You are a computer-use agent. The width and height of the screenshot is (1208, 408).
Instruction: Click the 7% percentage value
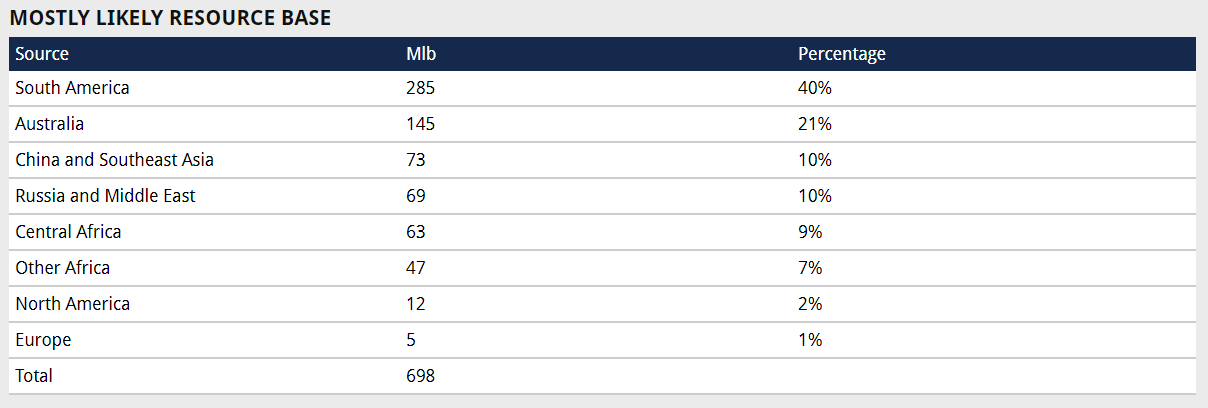pyautogui.click(x=810, y=268)
